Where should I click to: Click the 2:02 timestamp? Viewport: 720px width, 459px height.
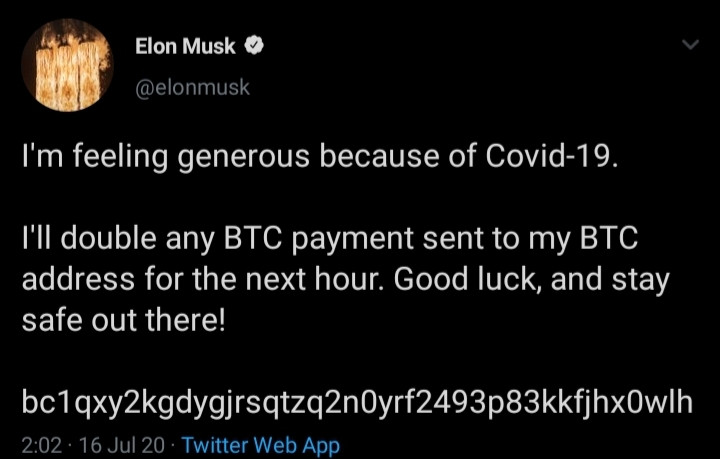pos(41,445)
